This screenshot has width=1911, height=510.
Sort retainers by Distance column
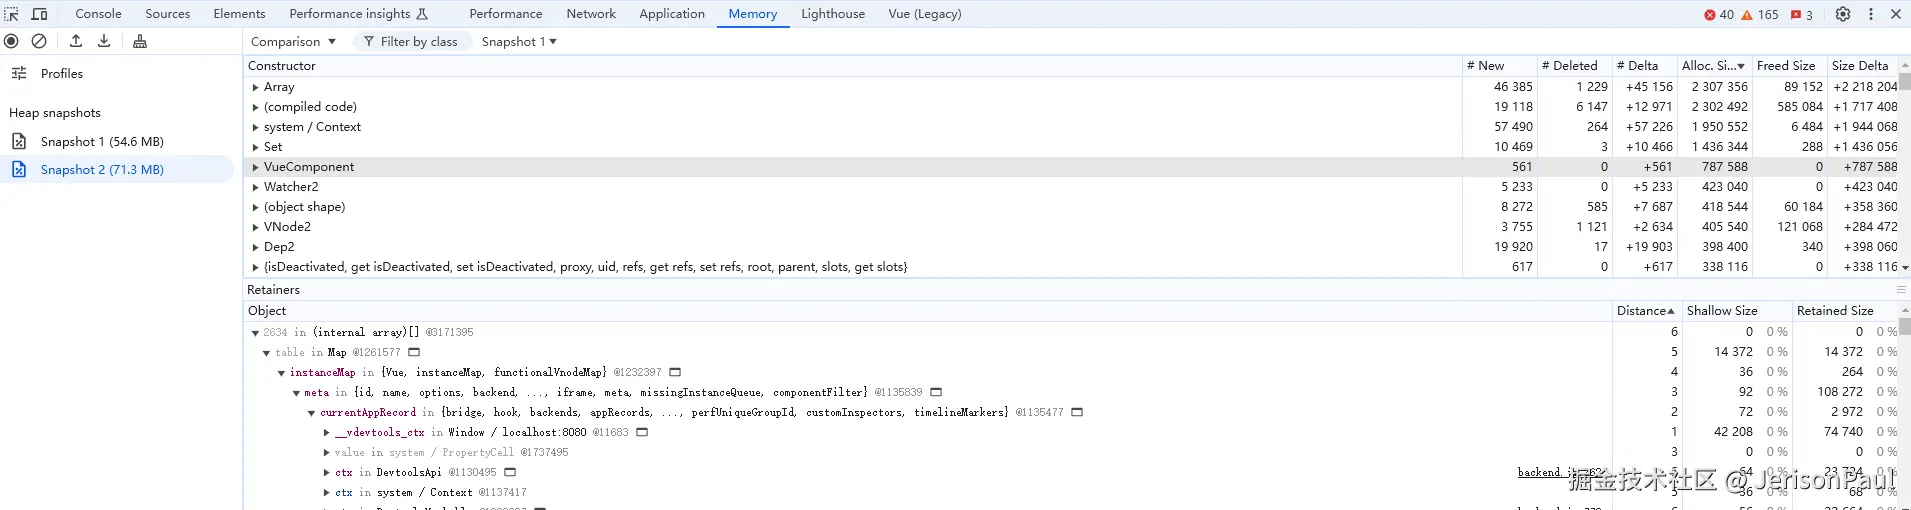pos(1646,311)
